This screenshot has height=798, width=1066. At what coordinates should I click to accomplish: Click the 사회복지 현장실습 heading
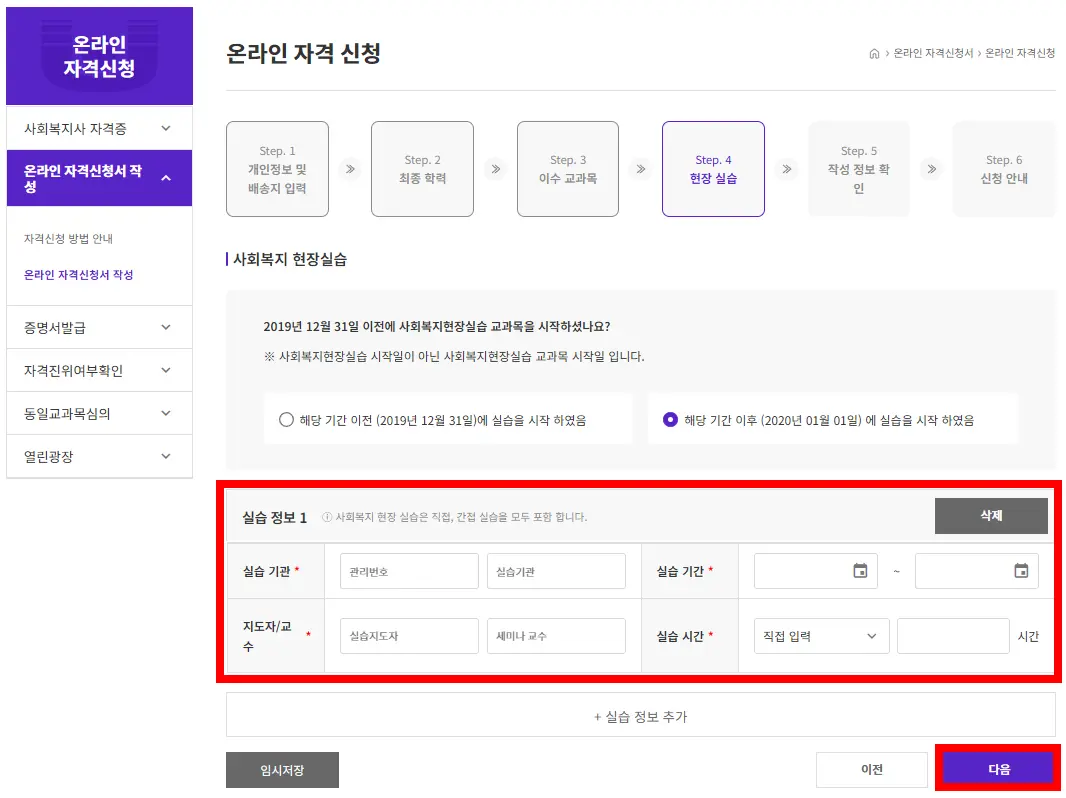[290, 259]
